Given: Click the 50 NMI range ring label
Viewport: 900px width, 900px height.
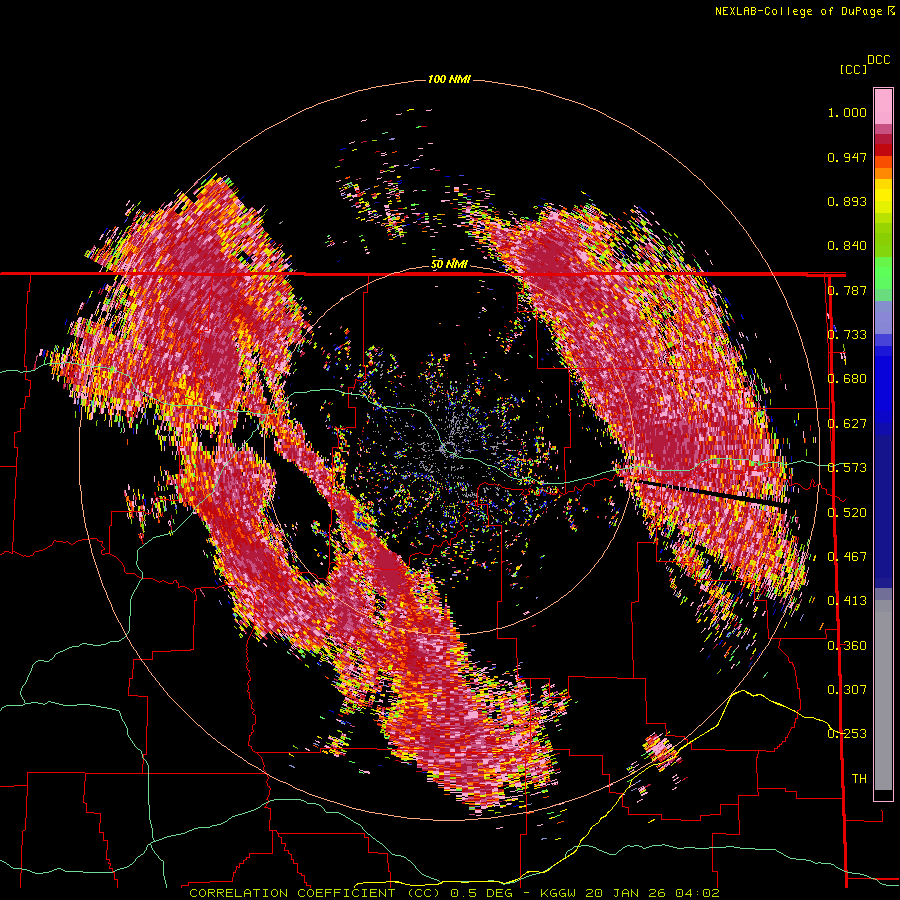Looking at the screenshot, I should (x=449, y=265).
